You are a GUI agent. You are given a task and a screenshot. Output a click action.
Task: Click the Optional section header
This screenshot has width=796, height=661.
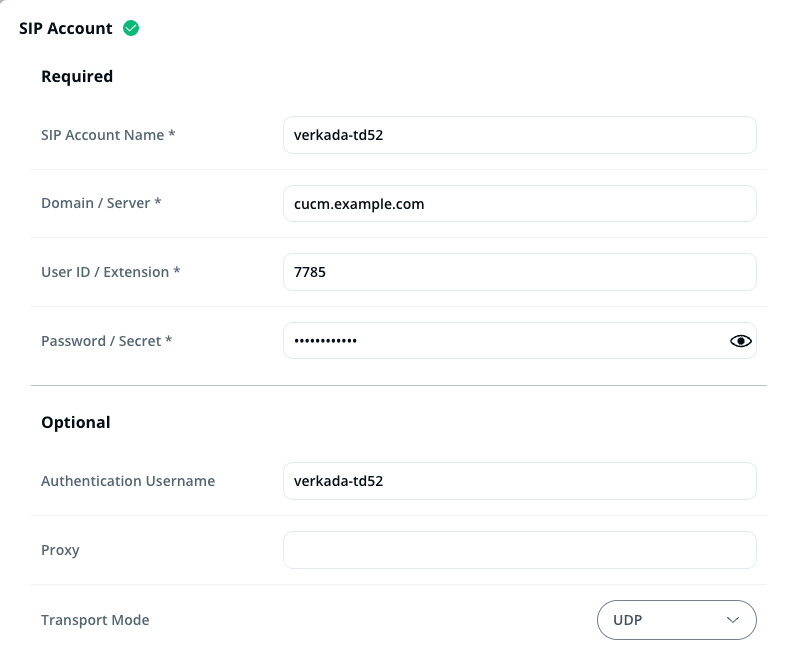[76, 422]
